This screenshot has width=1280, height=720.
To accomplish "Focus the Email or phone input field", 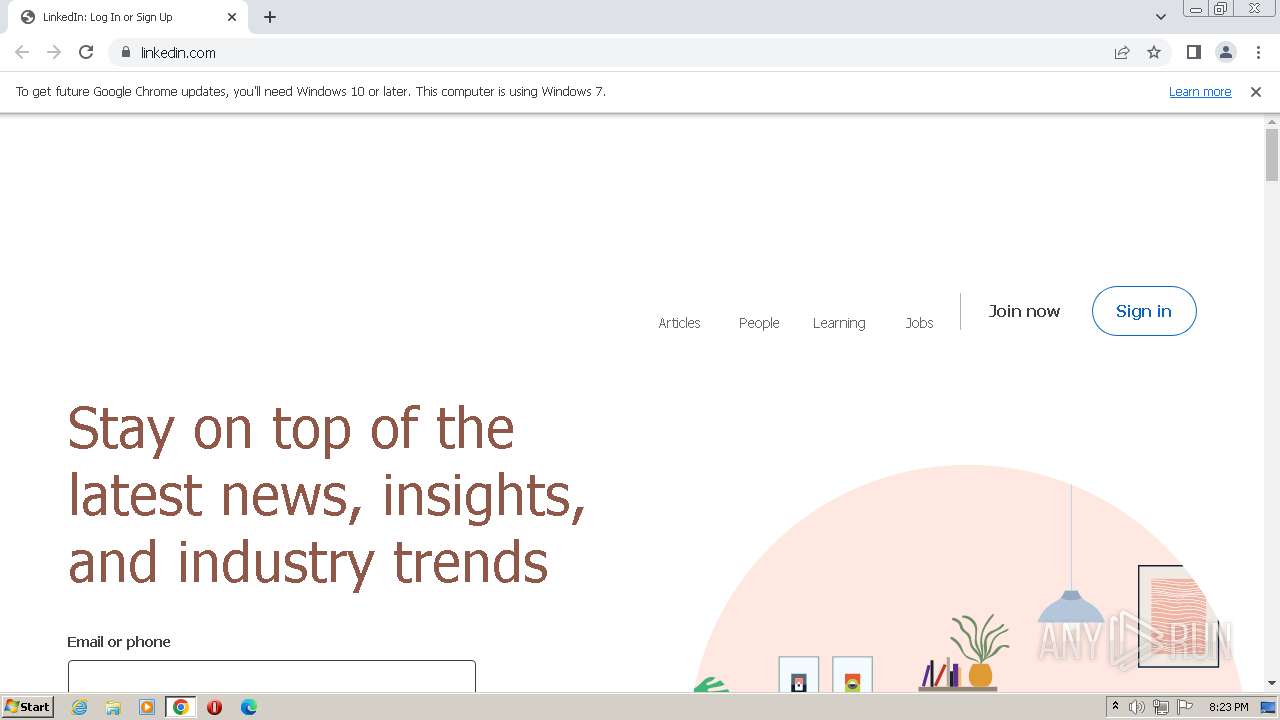I will click(x=272, y=676).
